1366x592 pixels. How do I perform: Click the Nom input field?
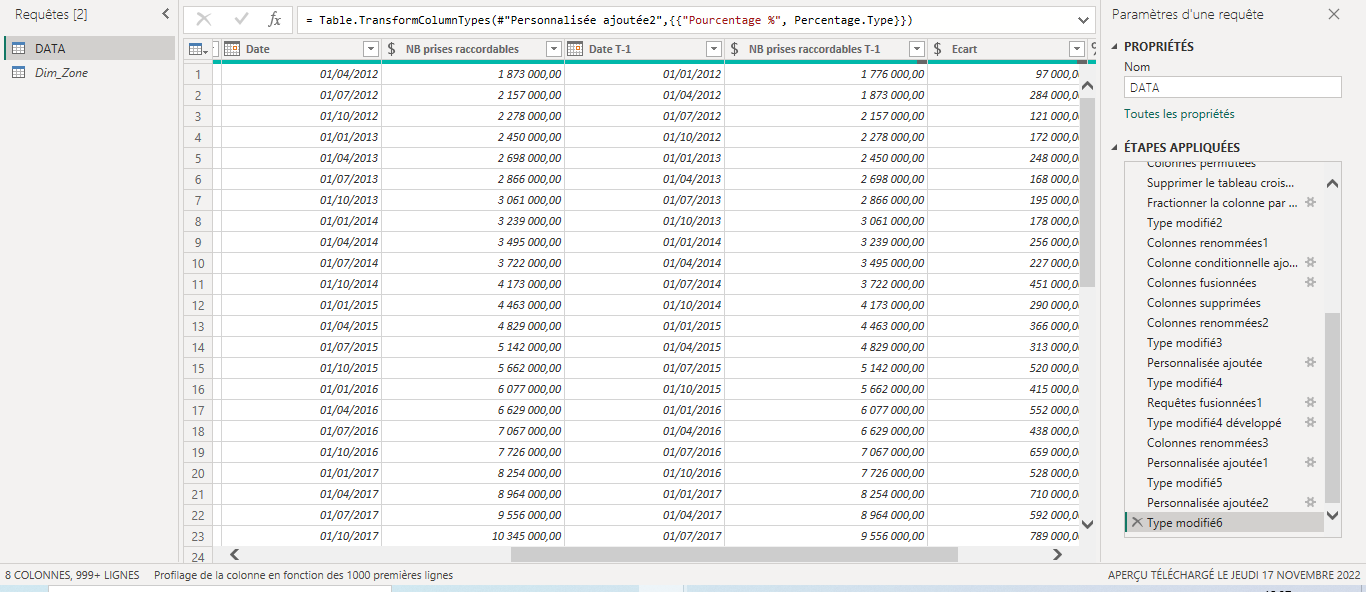[1232, 87]
